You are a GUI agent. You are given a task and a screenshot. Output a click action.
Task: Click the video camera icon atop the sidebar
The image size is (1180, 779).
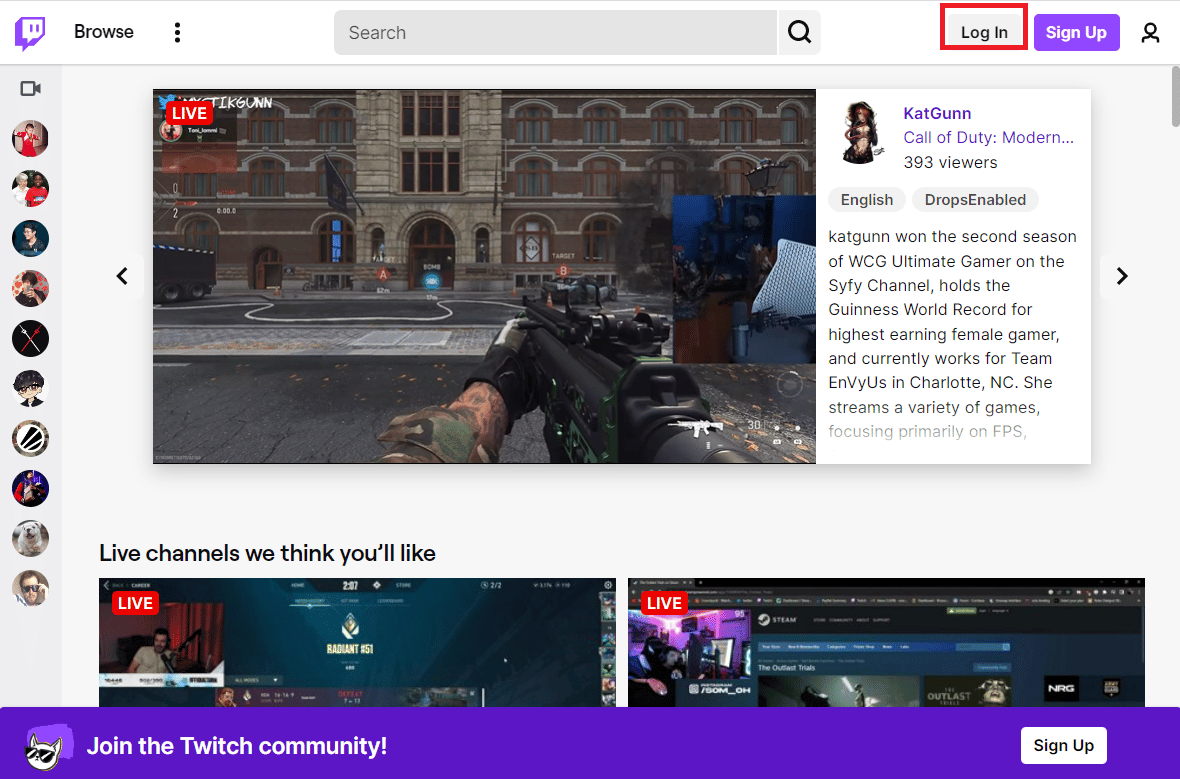(30, 88)
